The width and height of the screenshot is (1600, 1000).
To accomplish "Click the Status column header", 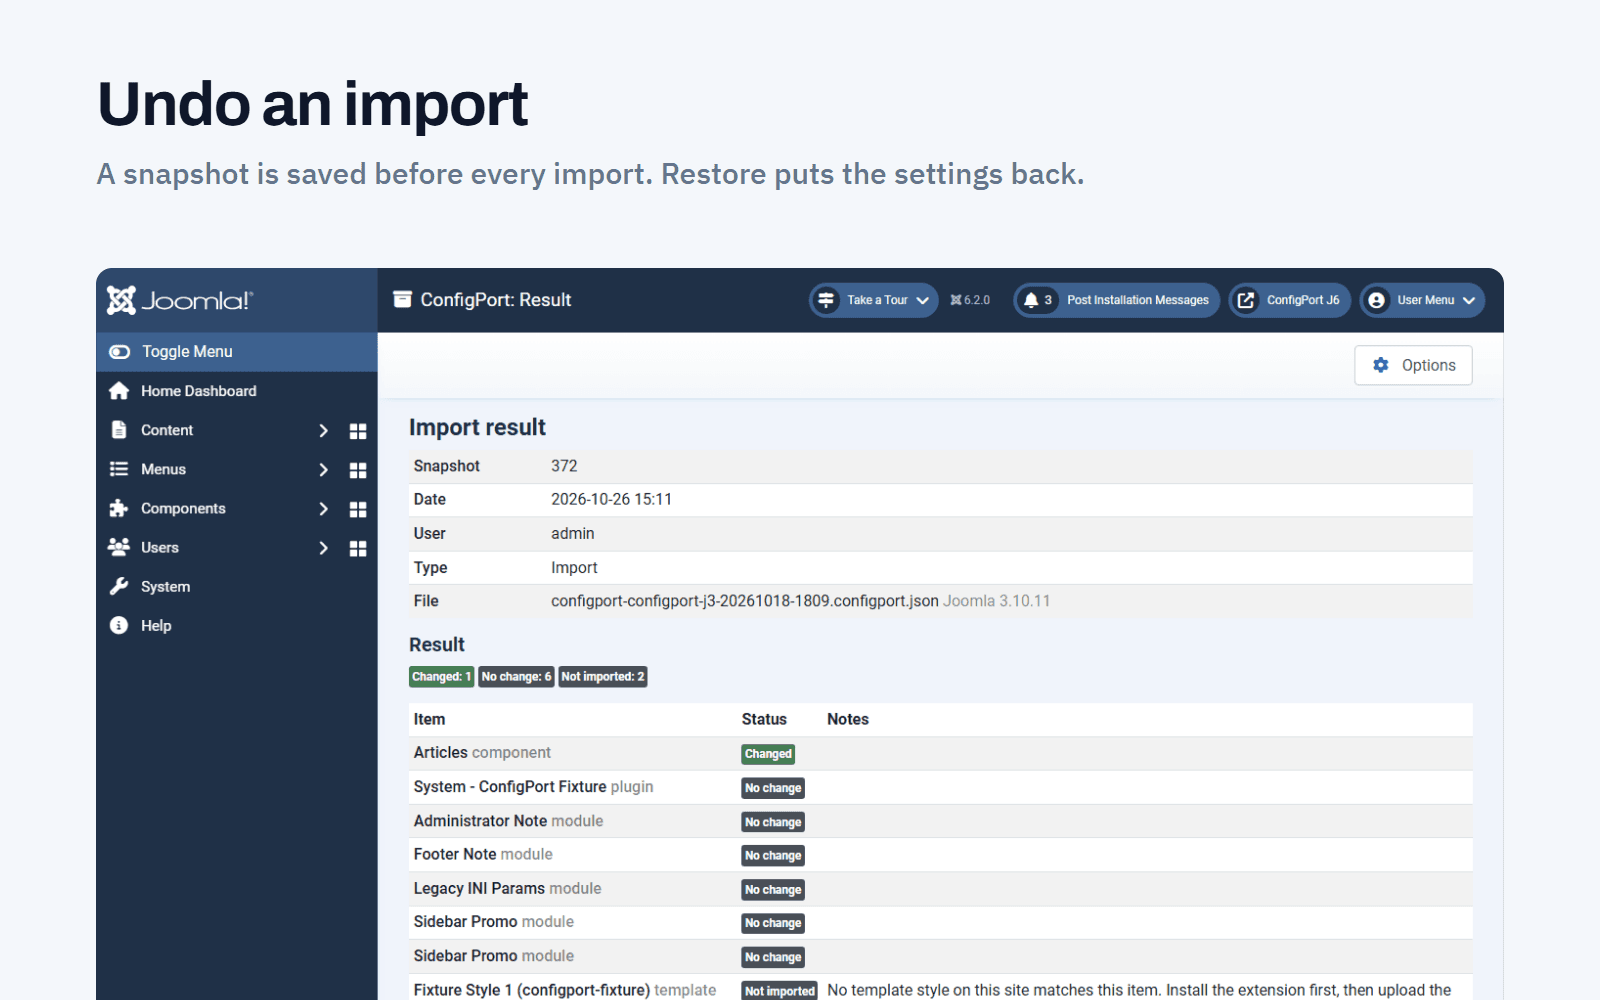I will pyautogui.click(x=764, y=719).
